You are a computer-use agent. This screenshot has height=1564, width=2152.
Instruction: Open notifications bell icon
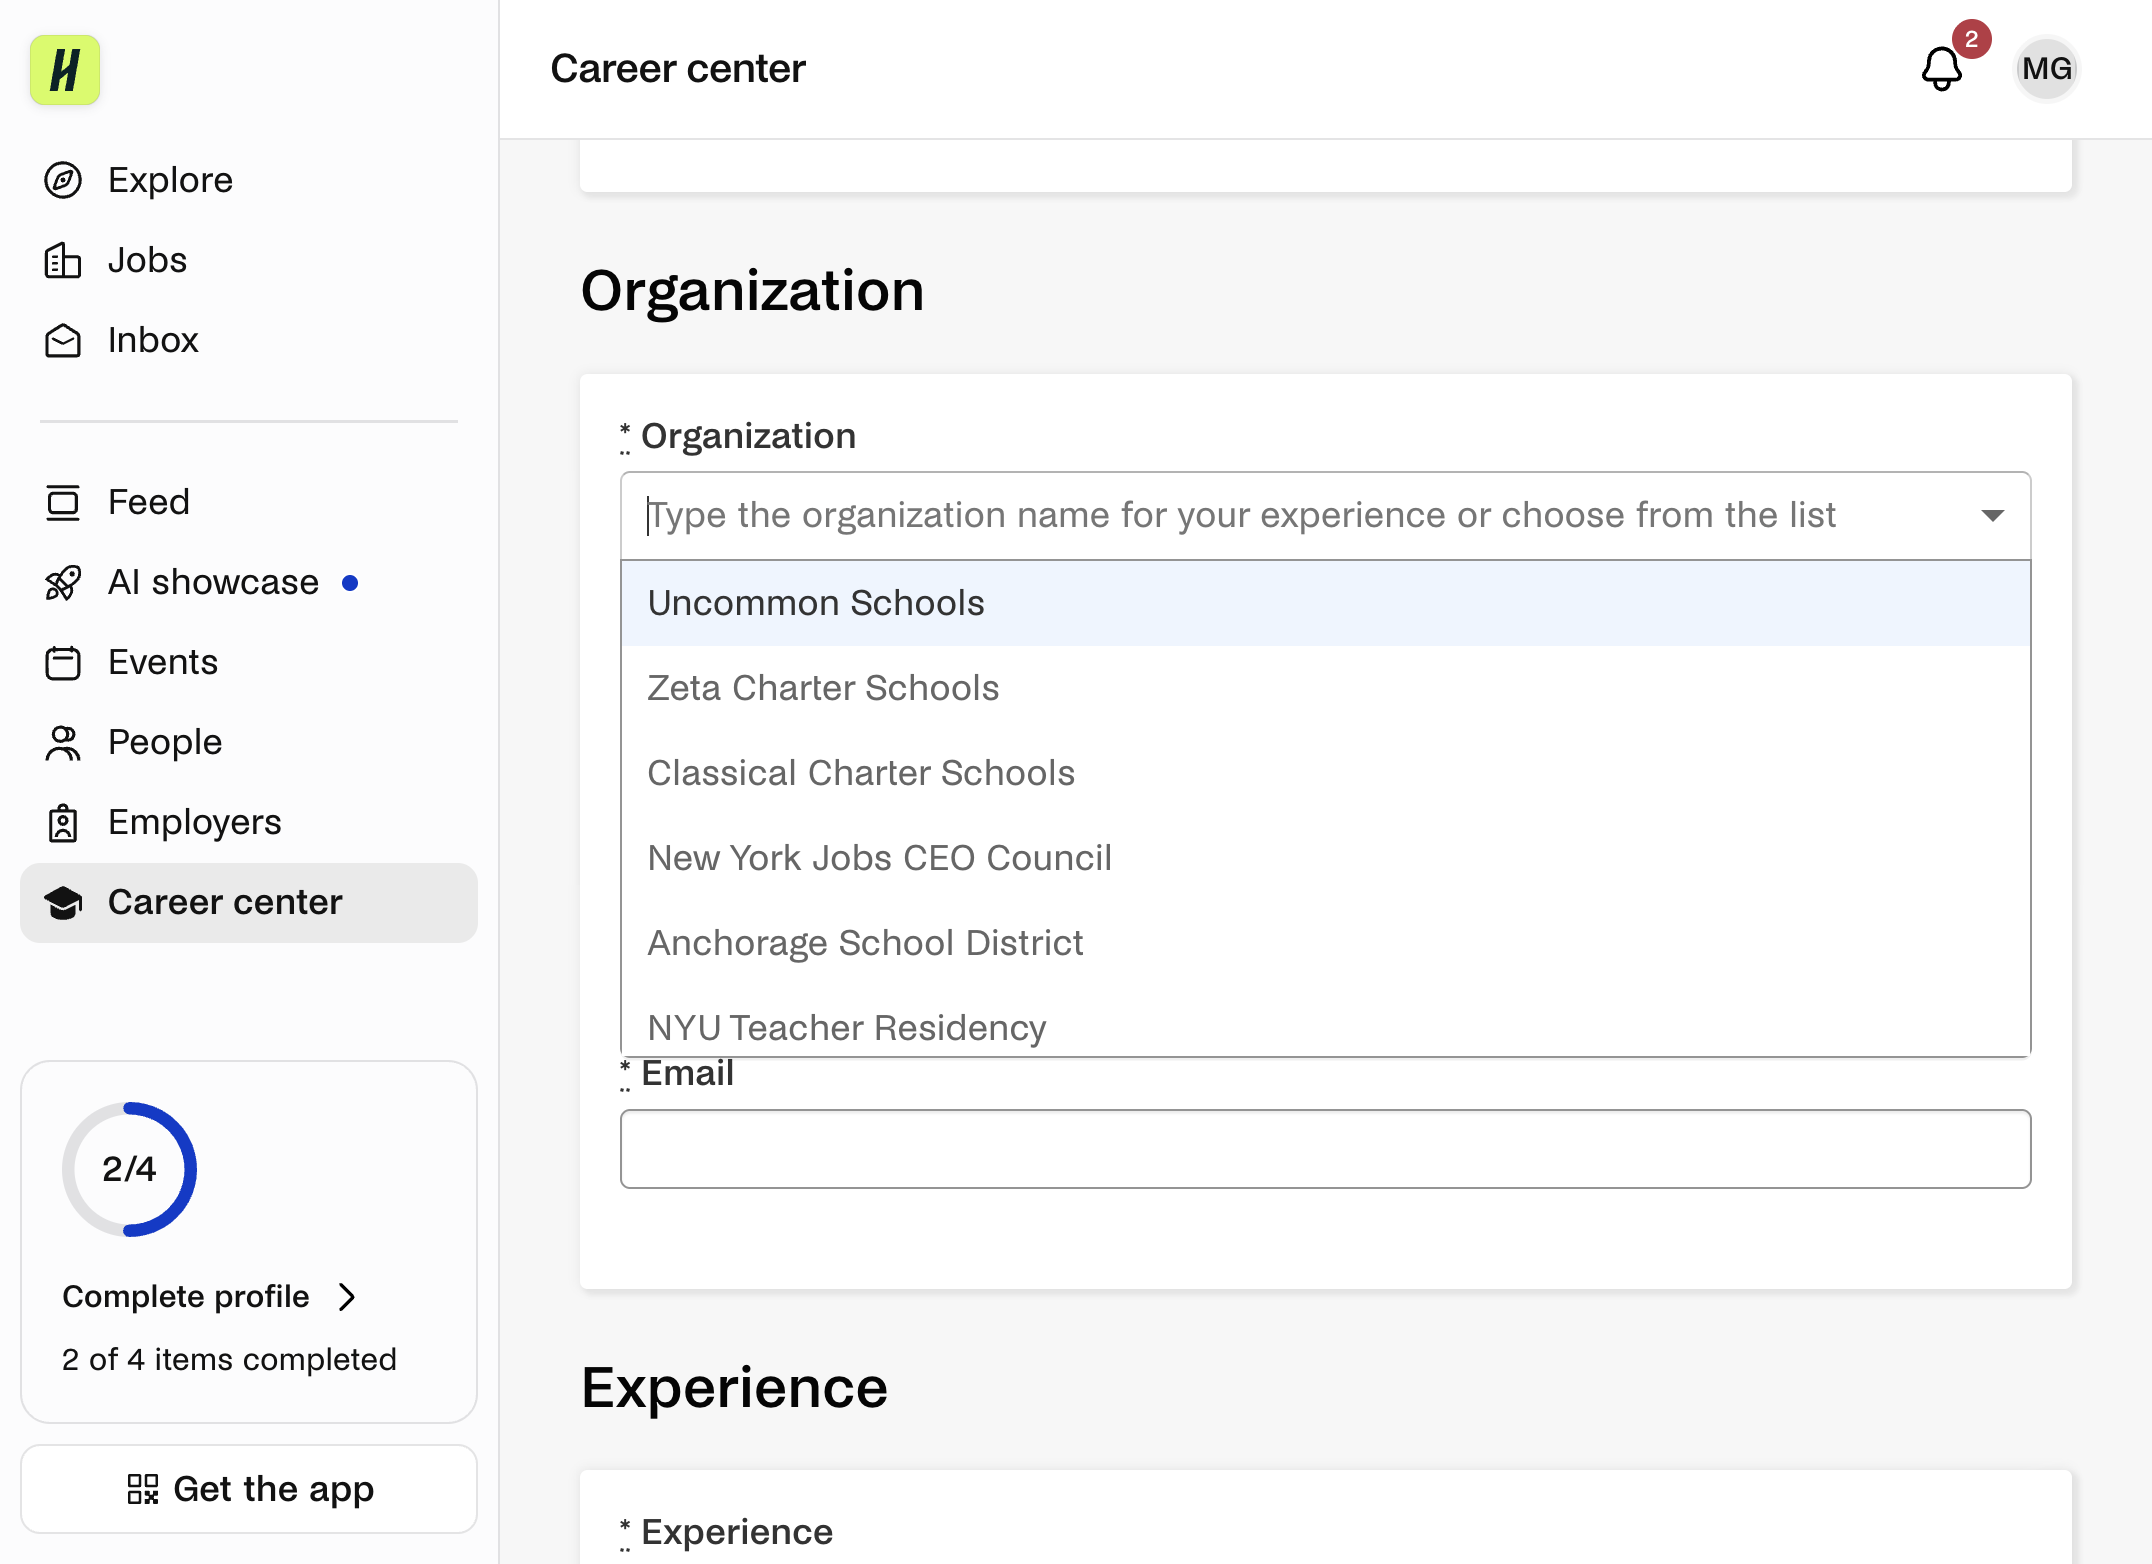click(1941, 69)
